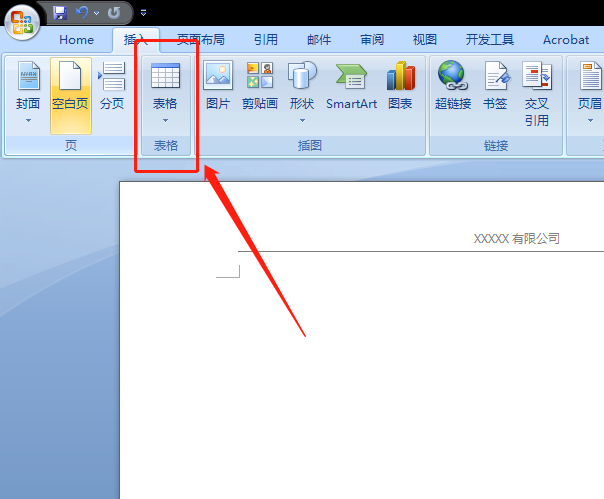Insert a cross-reference (交叉引用)

[537, 94]
